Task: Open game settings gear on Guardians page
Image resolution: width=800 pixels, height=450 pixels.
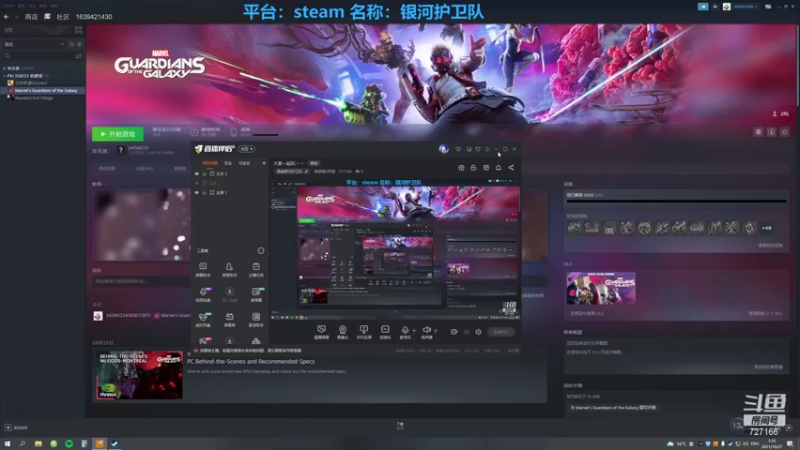Action: click(758, 132)
